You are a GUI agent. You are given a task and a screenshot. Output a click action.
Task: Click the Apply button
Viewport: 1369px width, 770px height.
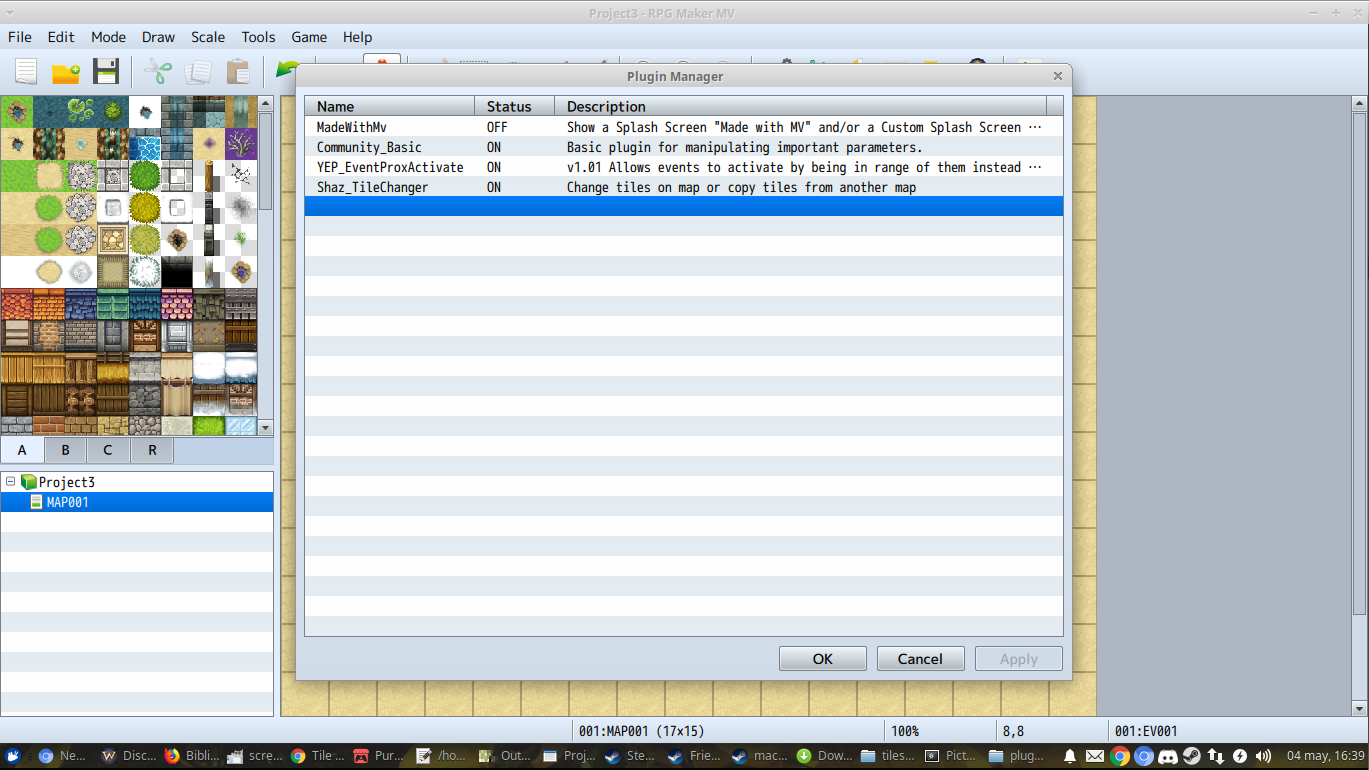tap(1019, 659)
